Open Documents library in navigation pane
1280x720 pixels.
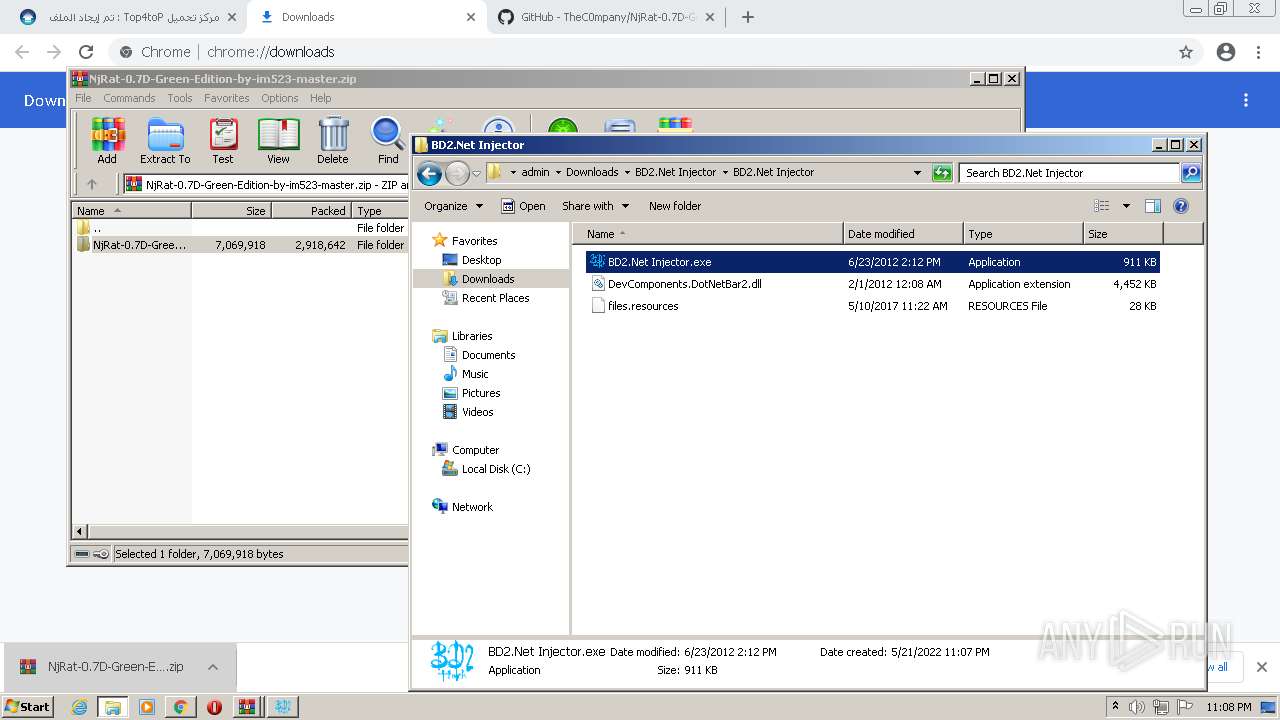(x=488, y=355)
